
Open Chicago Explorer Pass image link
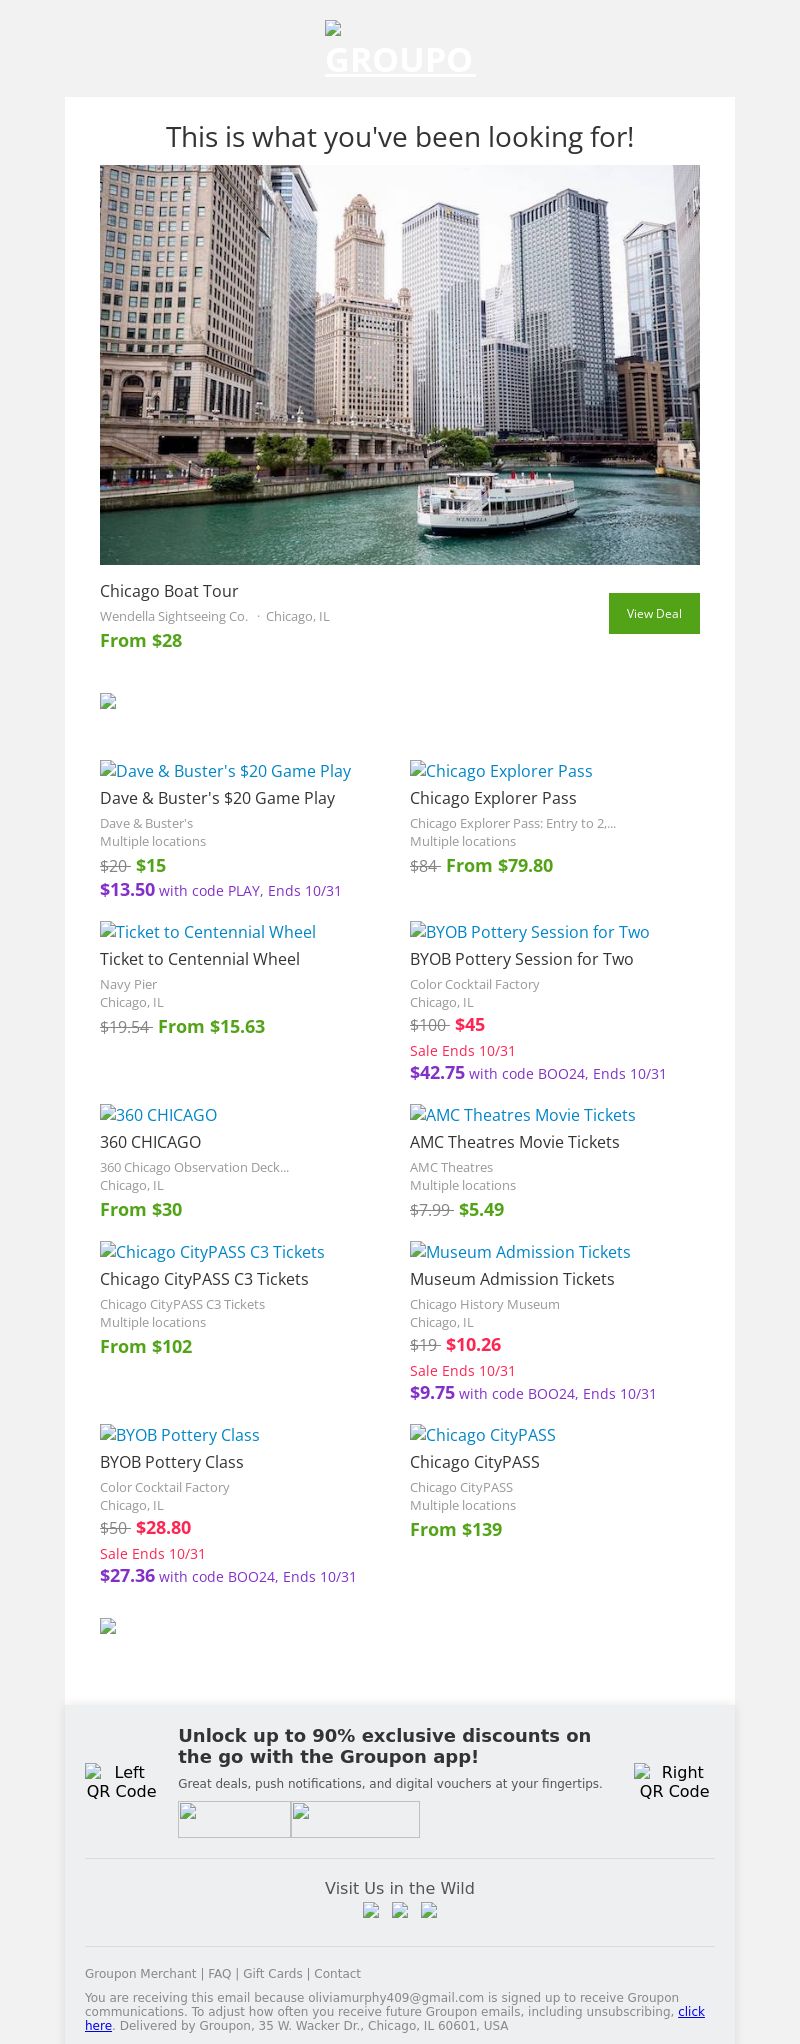coord(501,771)
